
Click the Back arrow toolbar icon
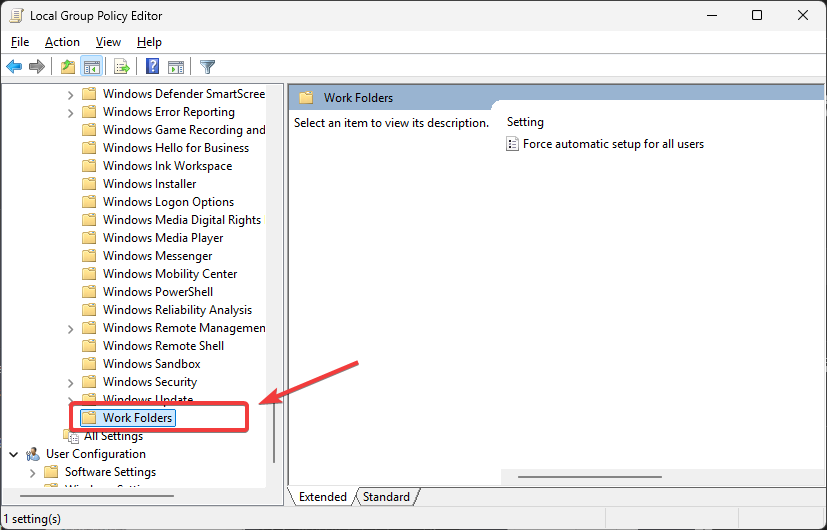click(14, 67)
